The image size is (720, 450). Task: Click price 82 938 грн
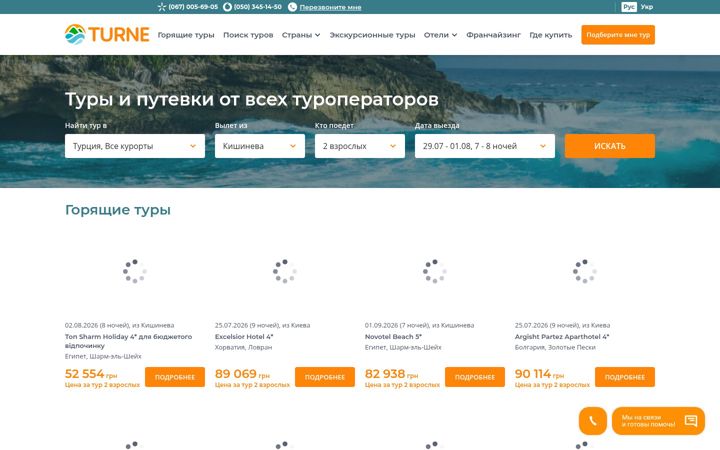point(392,374)
